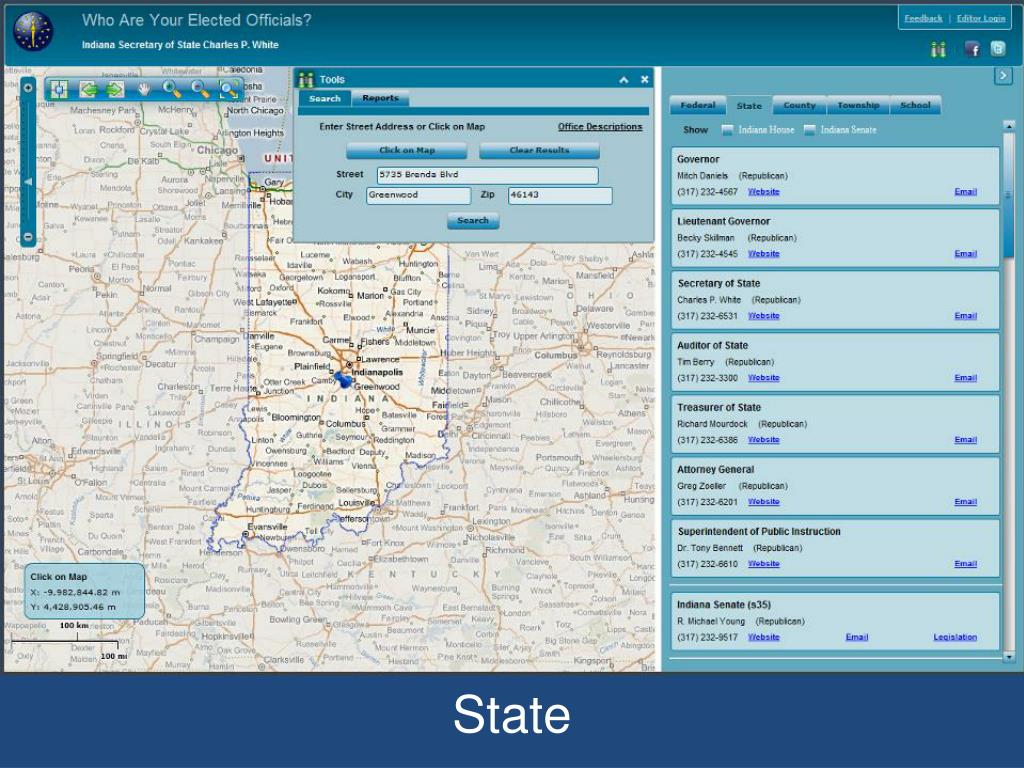Open Superintendent of Public Instruction Website link
The height and width of the screenshot is (768, 1024).
(763, 564)
